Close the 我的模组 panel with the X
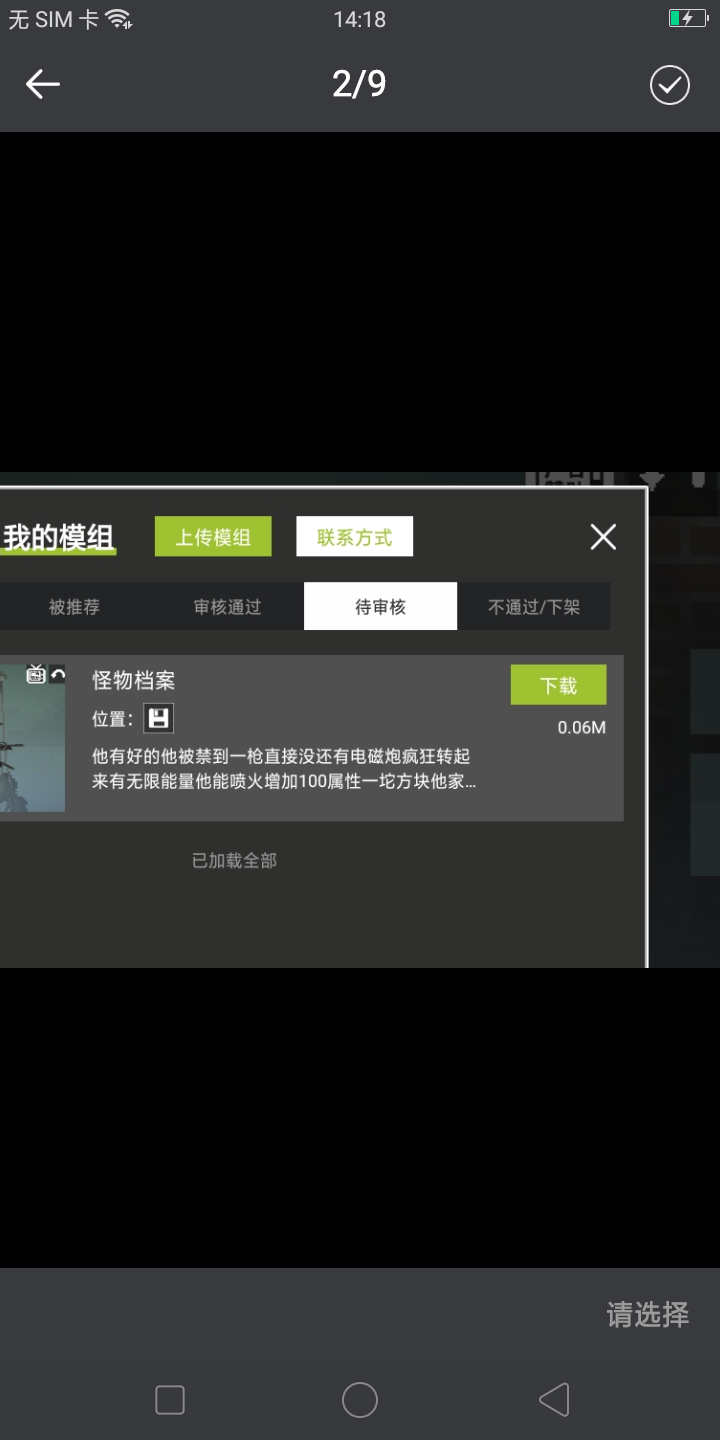Screen dimensions: 720x1440 [603, 537]
